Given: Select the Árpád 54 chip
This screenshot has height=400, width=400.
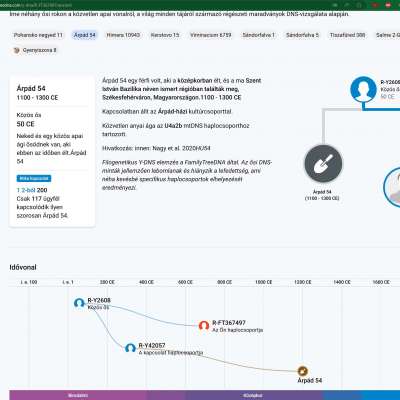Looking at the screenshot, I should tap(84, 35).
